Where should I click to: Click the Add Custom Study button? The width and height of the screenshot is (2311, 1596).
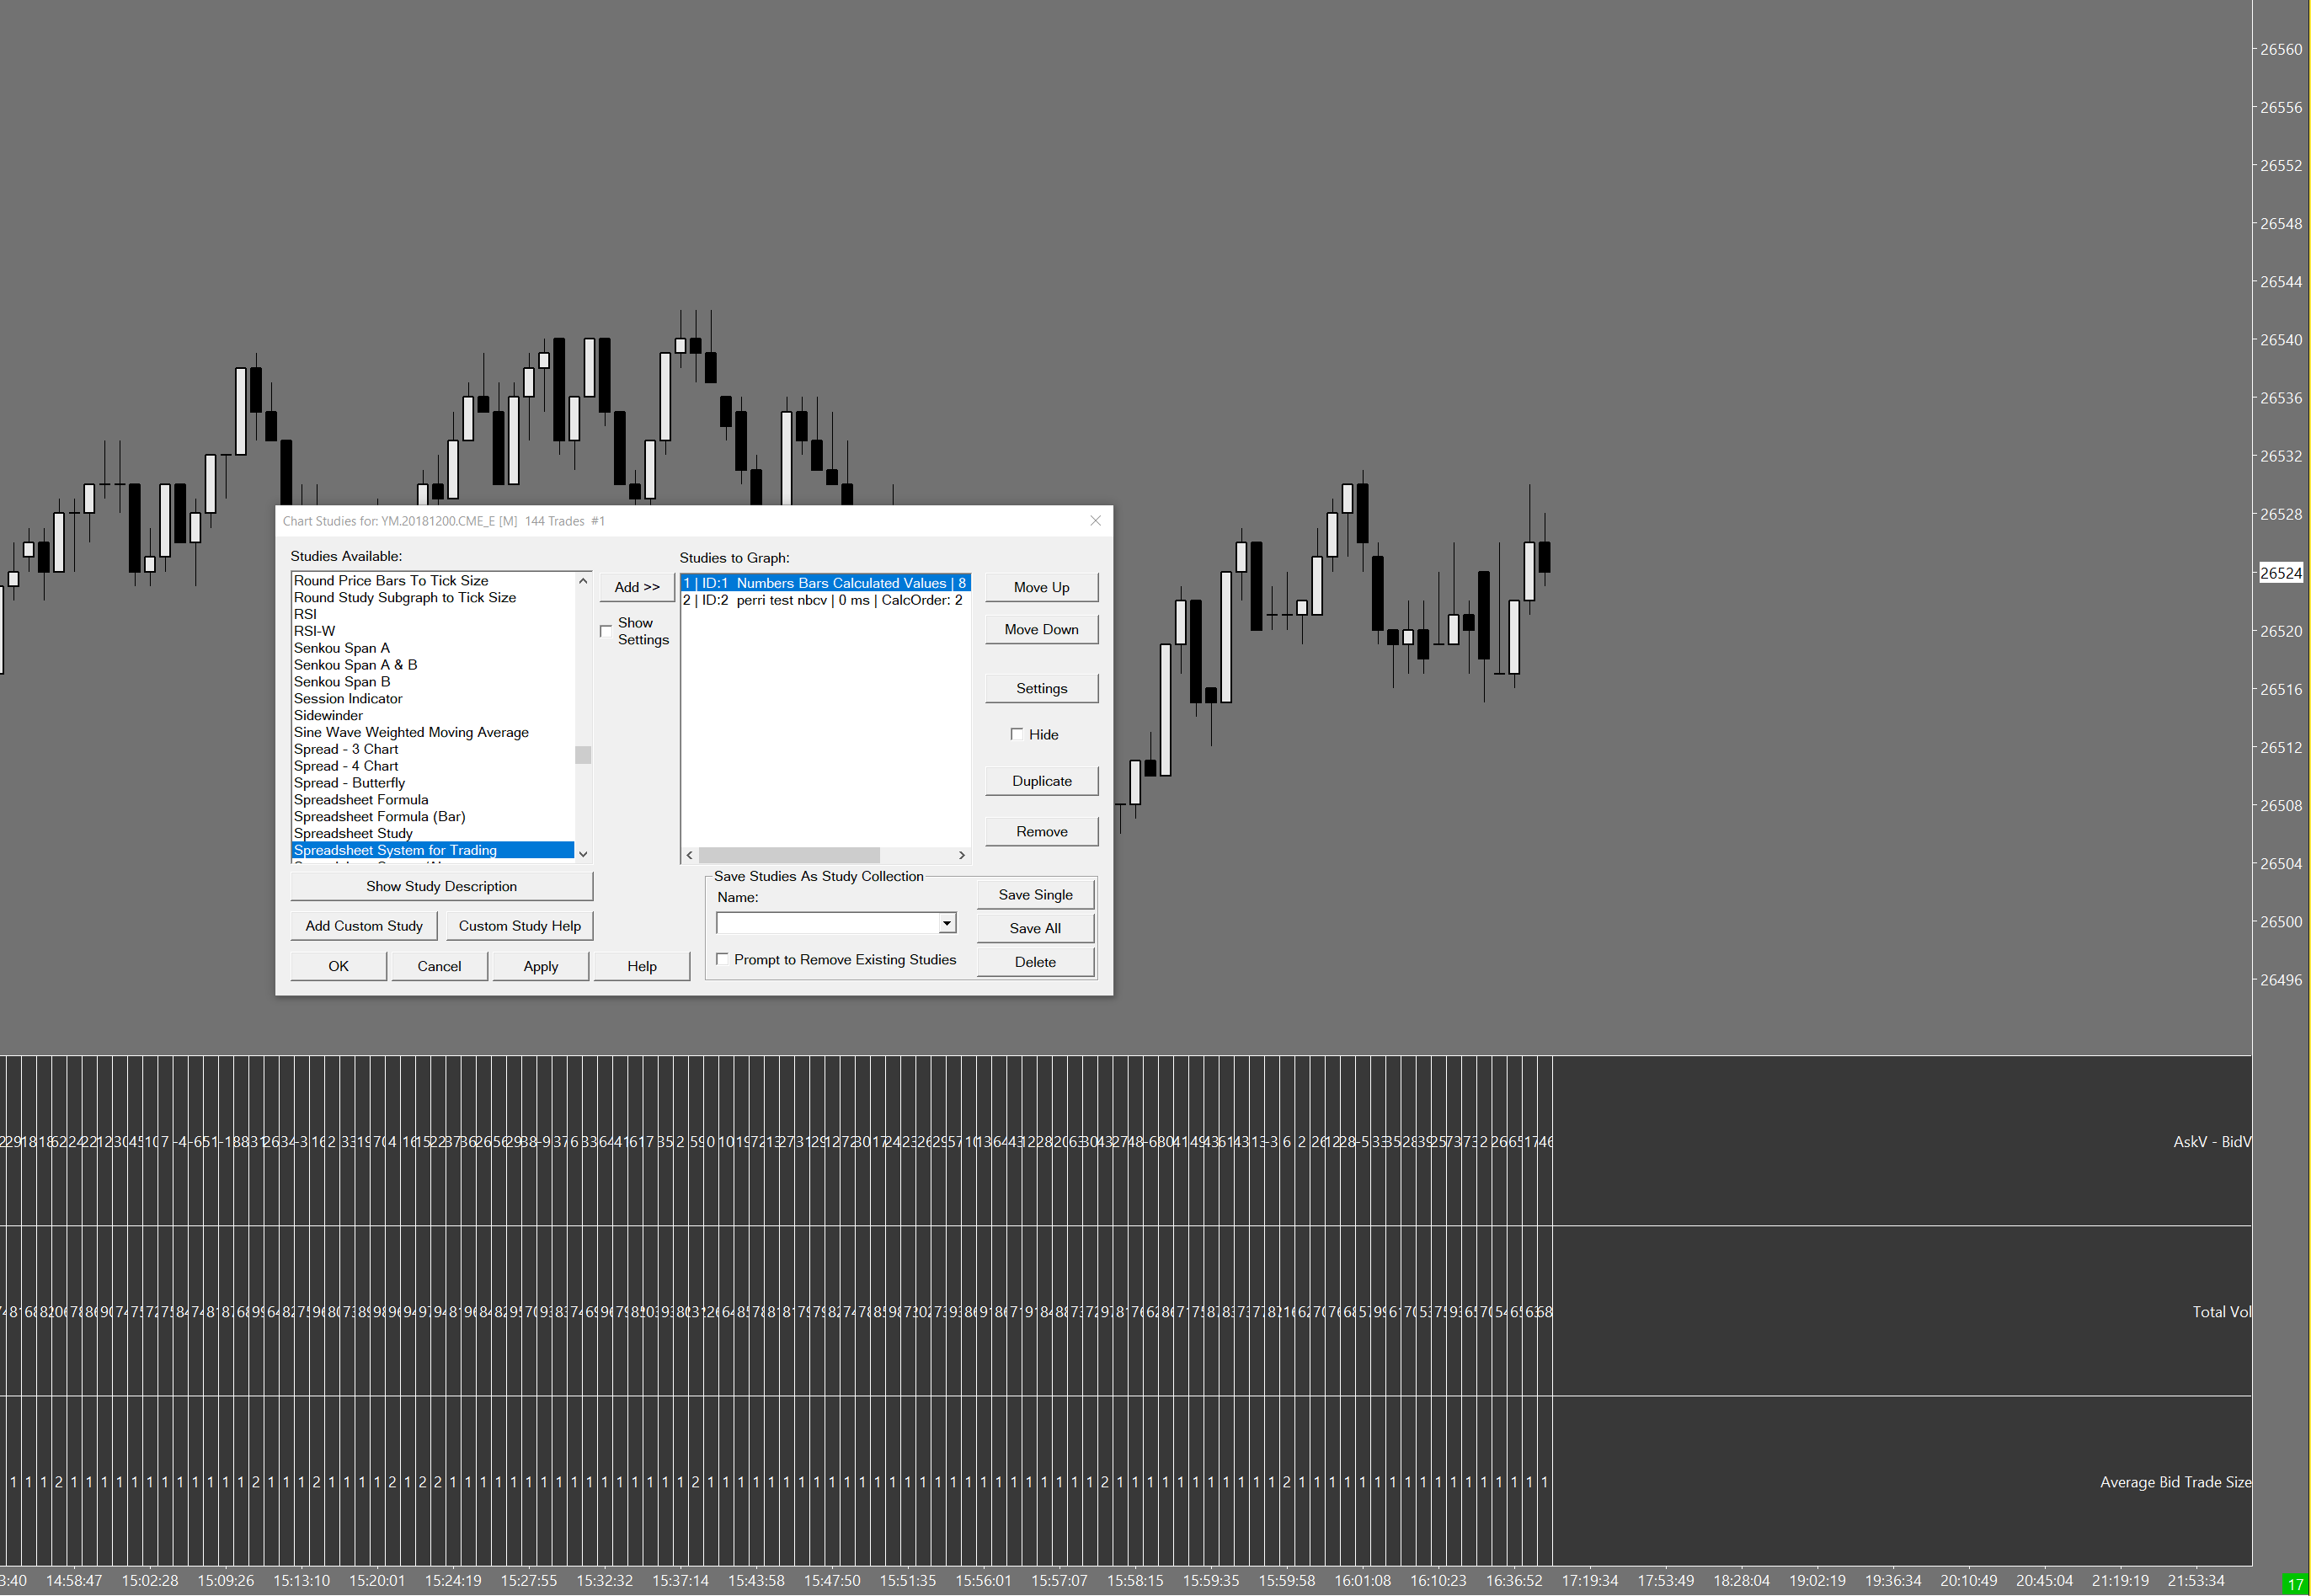(364, 926)
